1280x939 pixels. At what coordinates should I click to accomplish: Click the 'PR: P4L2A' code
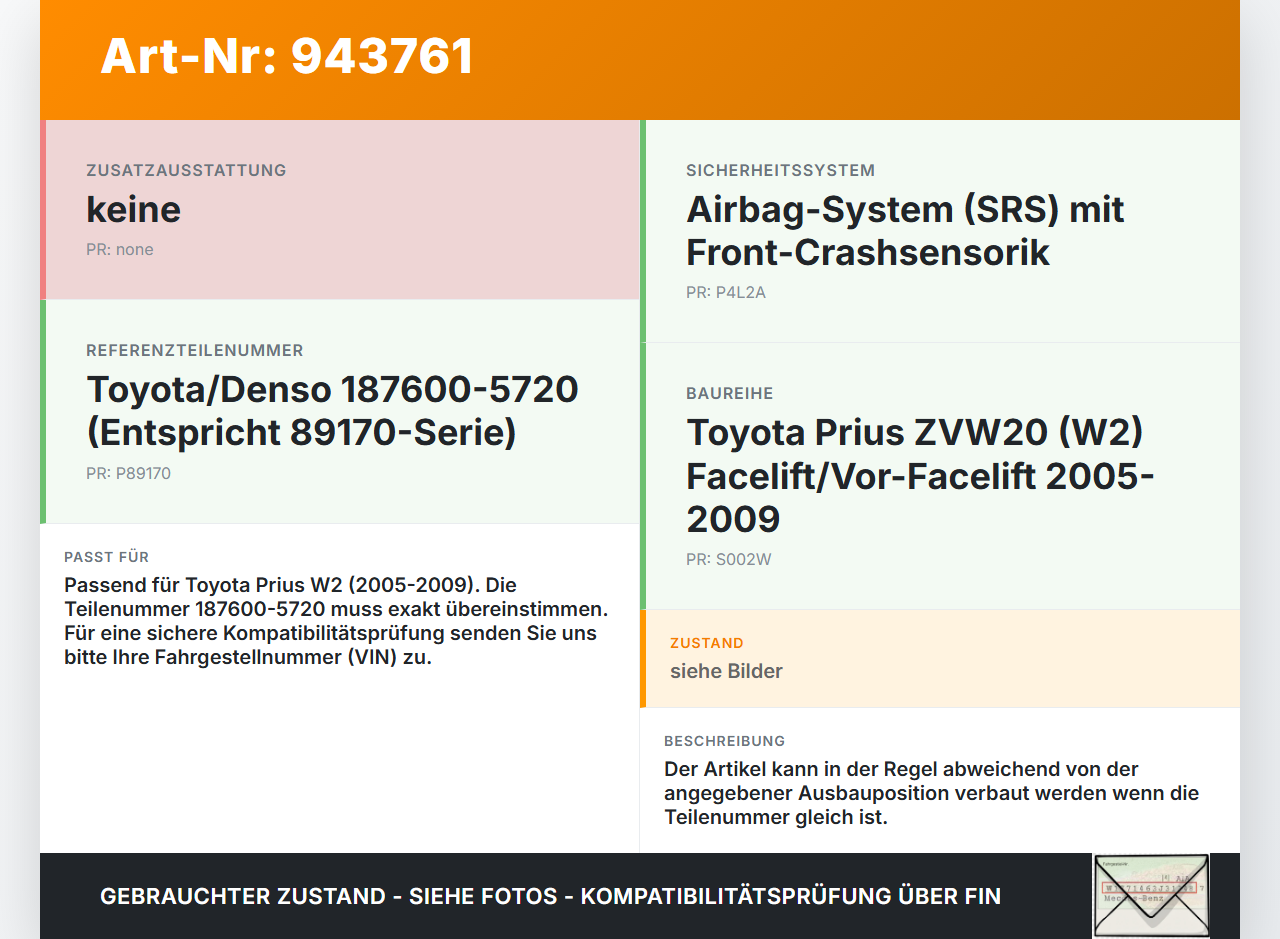[x=726, y=292]
